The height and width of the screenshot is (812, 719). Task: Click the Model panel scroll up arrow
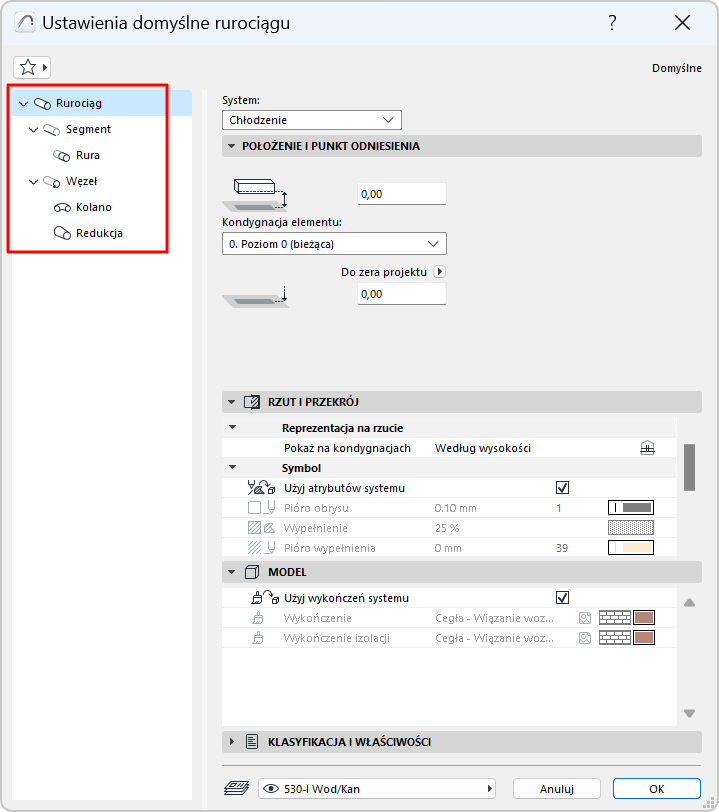coord(689,603)
